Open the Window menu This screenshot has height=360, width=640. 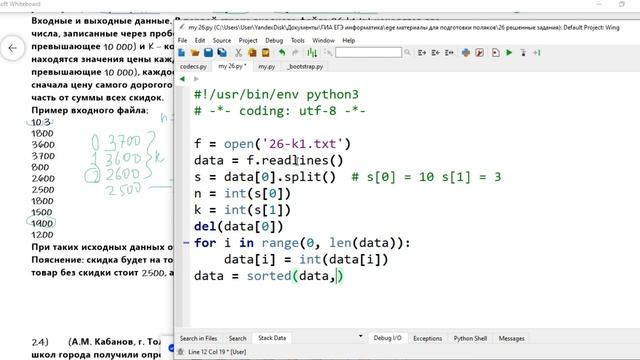click(x=323, y=40)
